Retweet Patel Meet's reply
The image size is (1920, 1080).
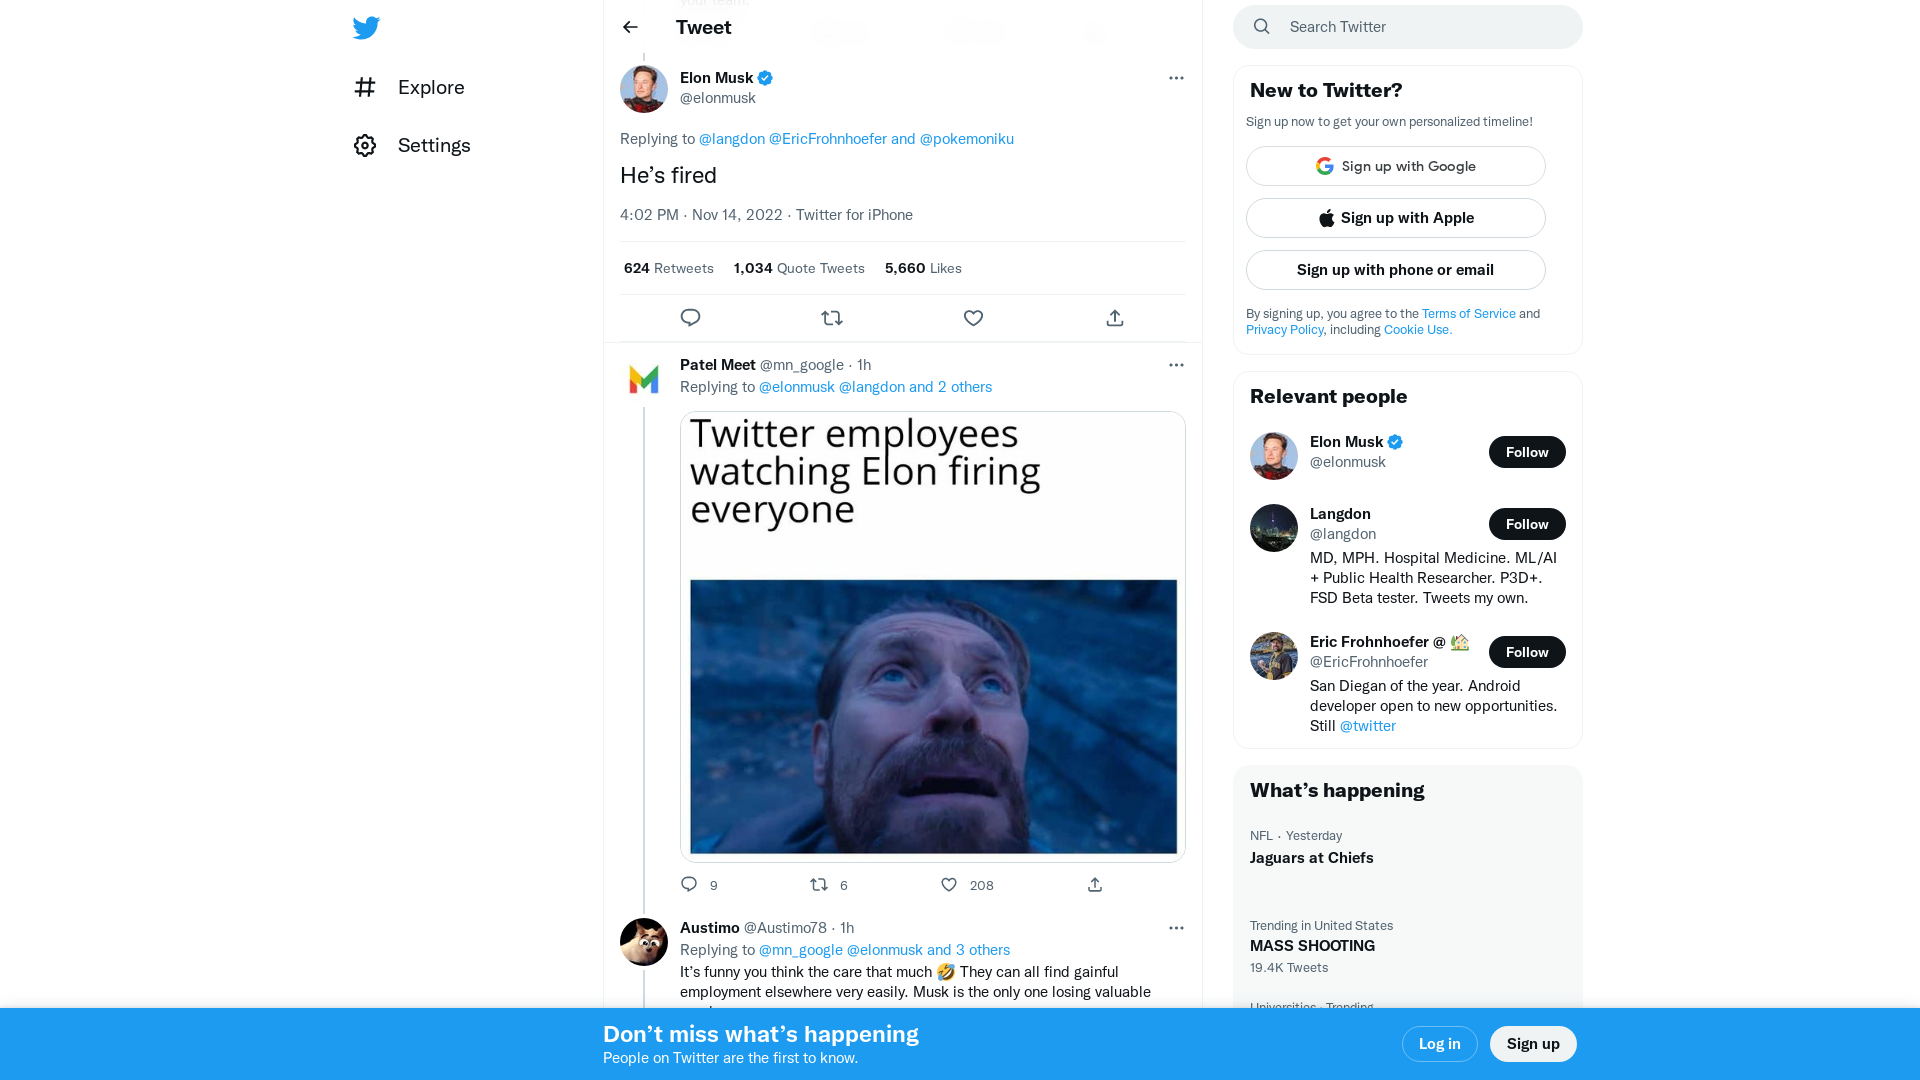pos(817,885)
